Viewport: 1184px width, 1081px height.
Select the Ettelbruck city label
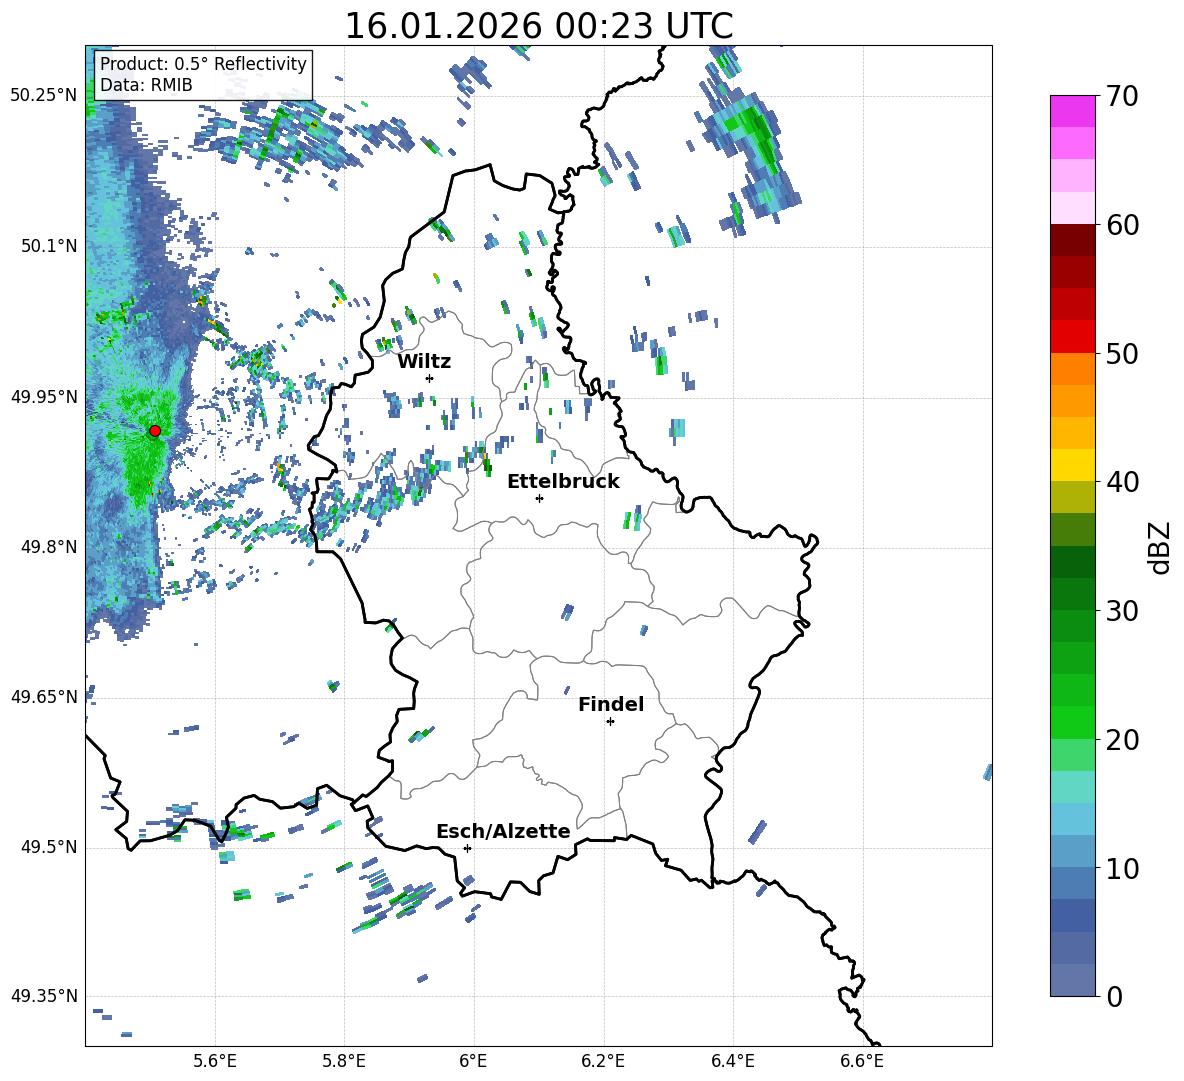(x=563, y=482)
